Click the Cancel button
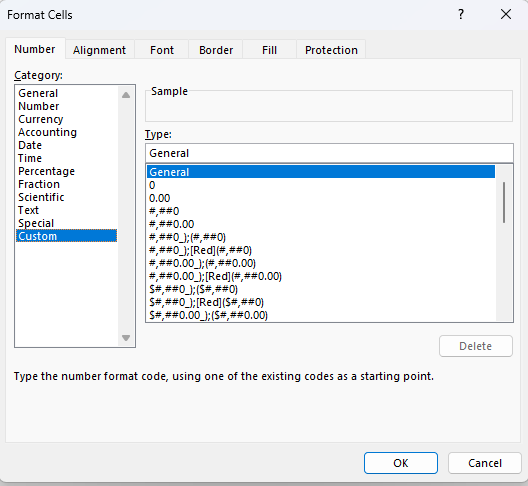Image resolution: width=528 pixels, height=486 pixels. point(485,463)
